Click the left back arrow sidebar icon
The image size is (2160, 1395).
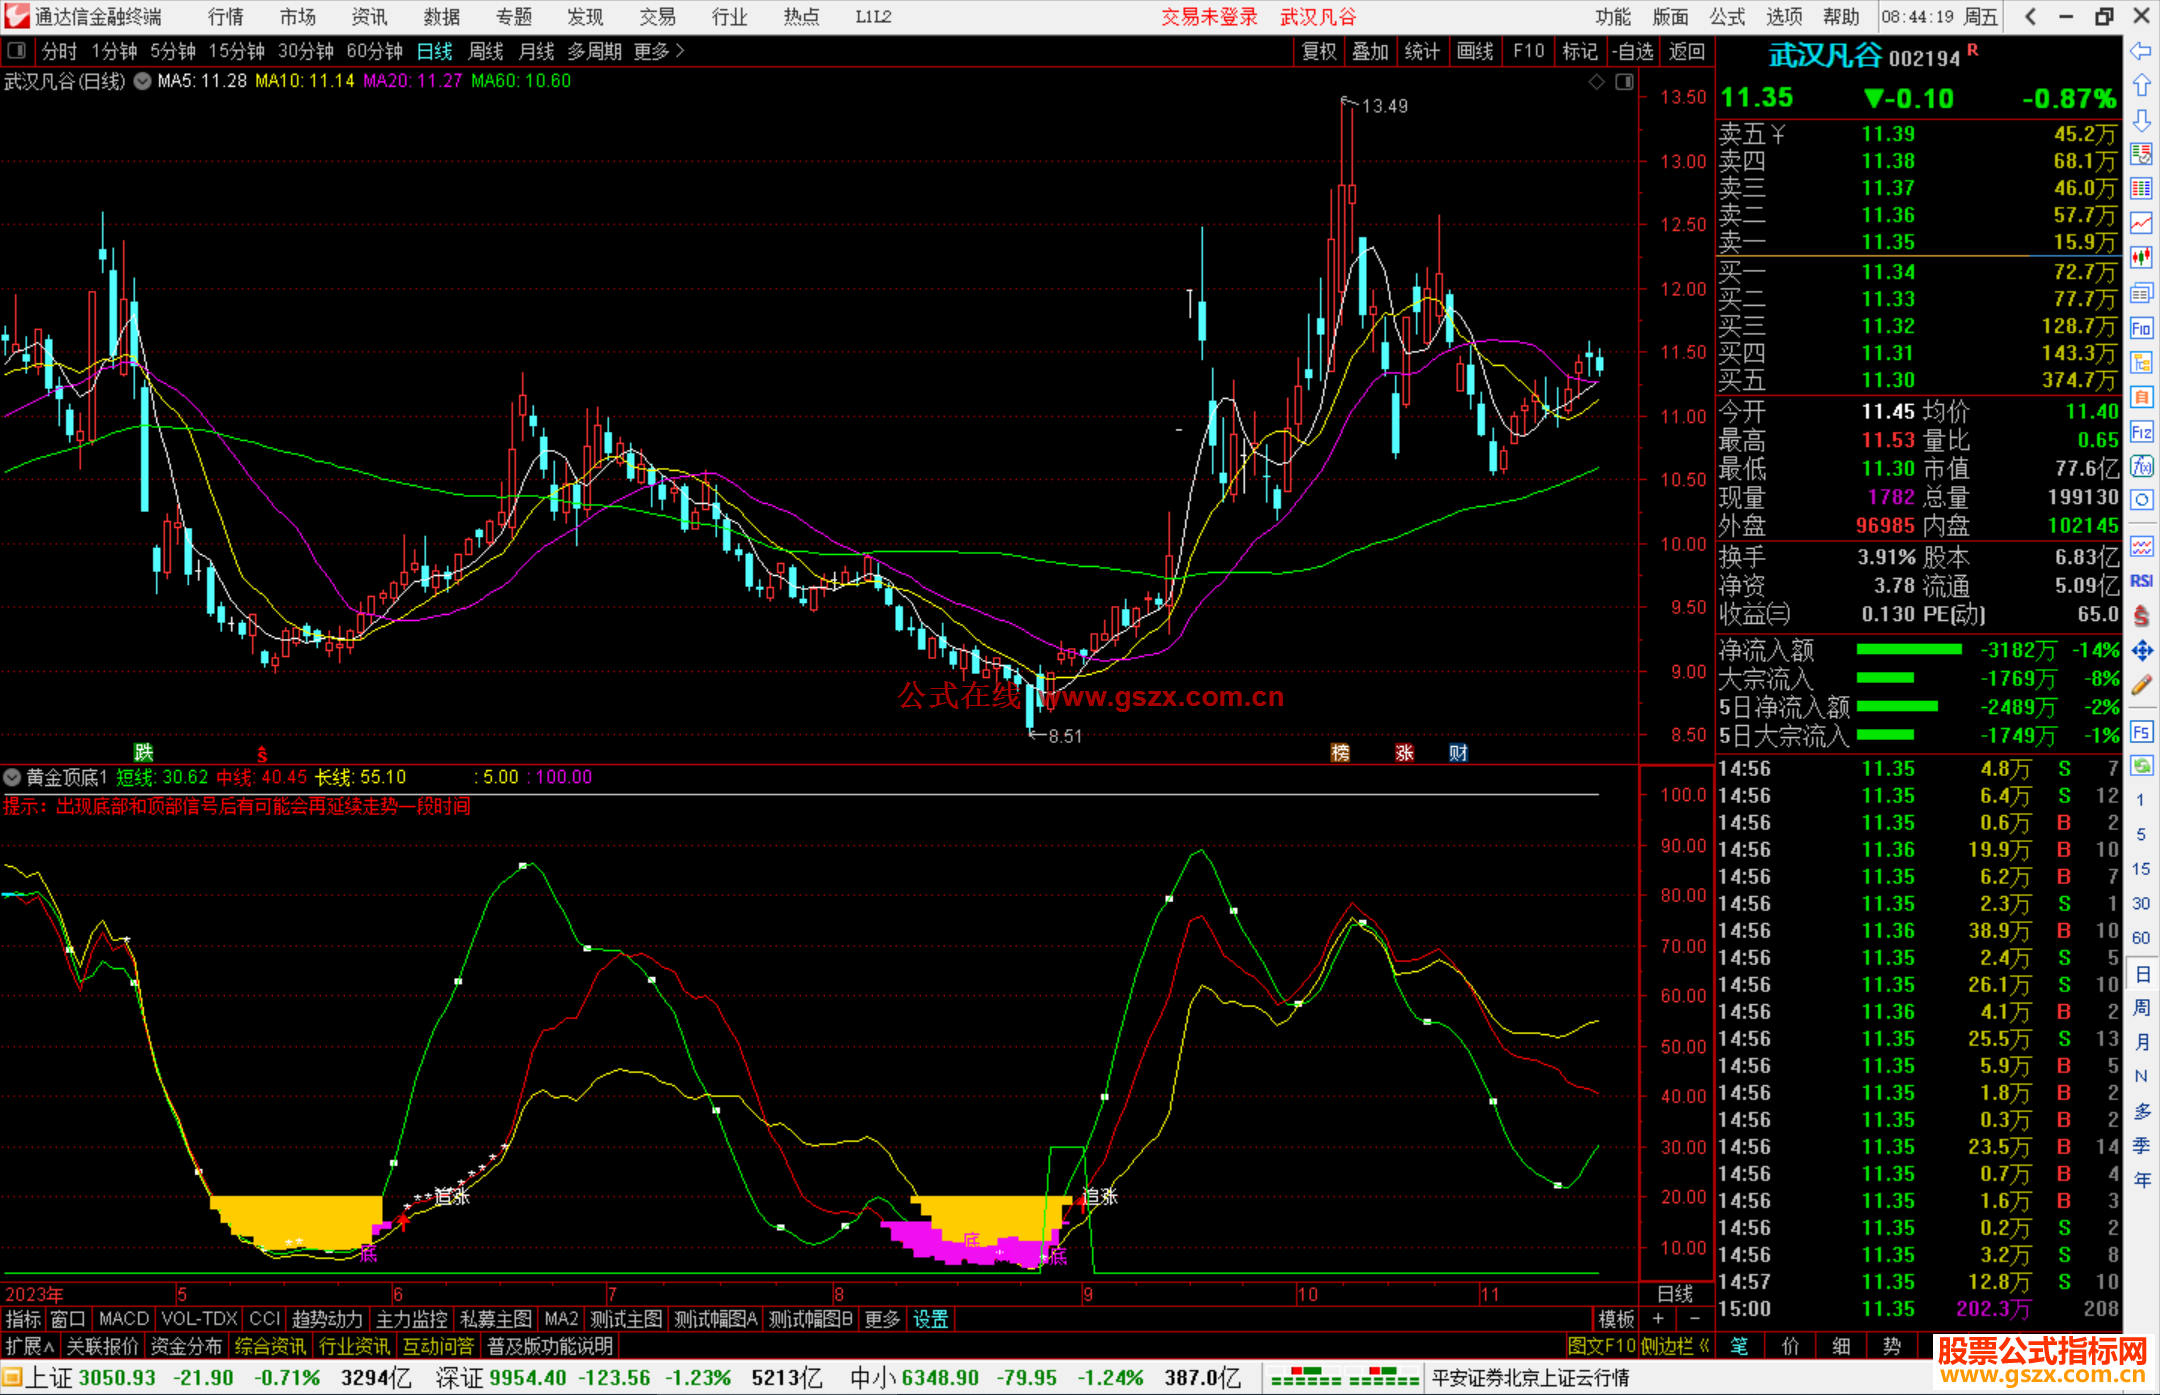point(2141,51)
